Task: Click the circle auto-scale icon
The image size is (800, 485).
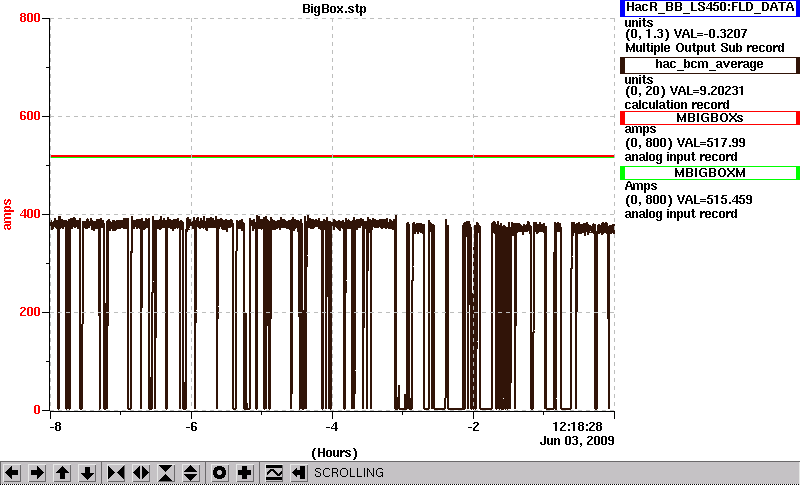Action: [219, 473]
